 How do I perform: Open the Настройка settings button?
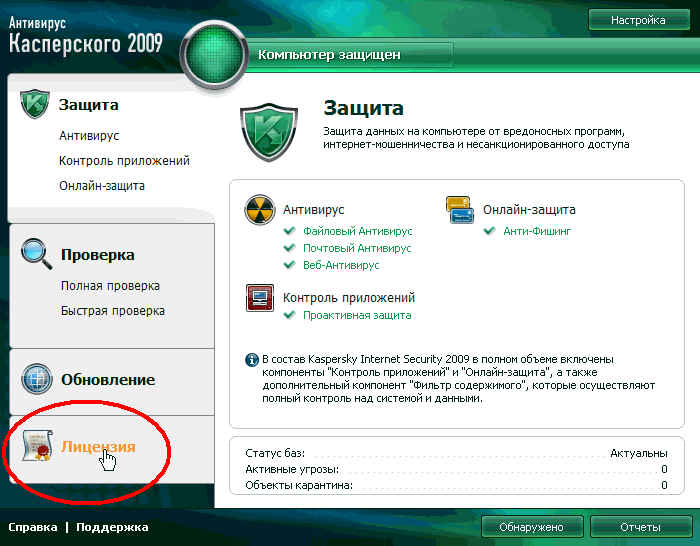tap(639, 20)
